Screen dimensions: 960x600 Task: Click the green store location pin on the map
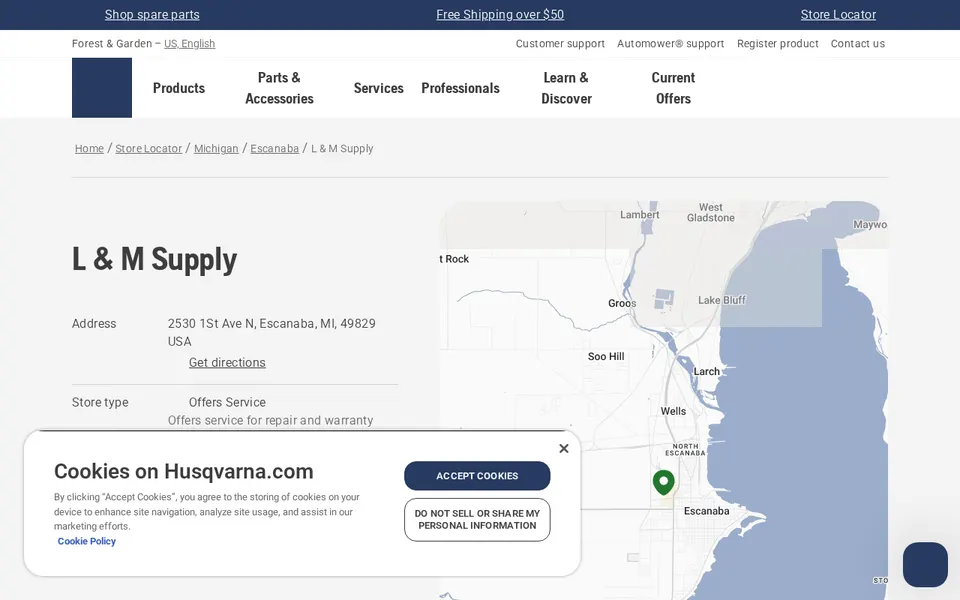point(664,482)
